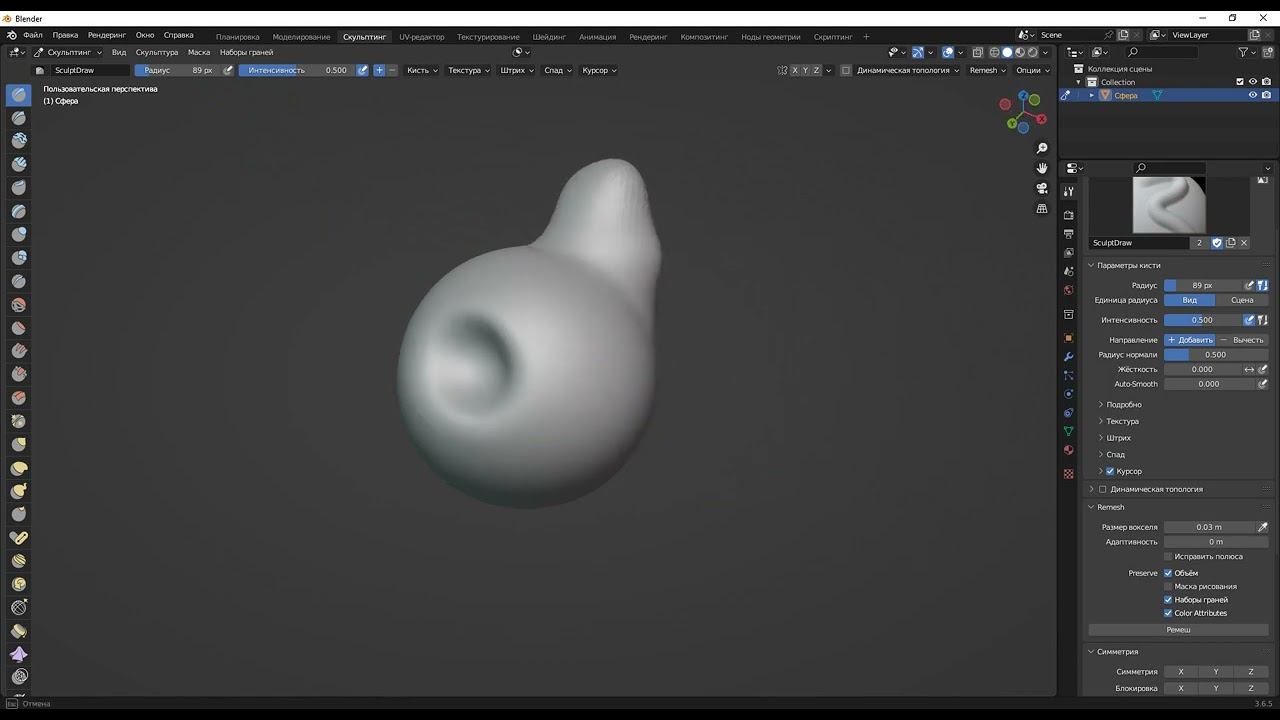
Task: Open the outliner filter funnel
Action: point(1244,52)
